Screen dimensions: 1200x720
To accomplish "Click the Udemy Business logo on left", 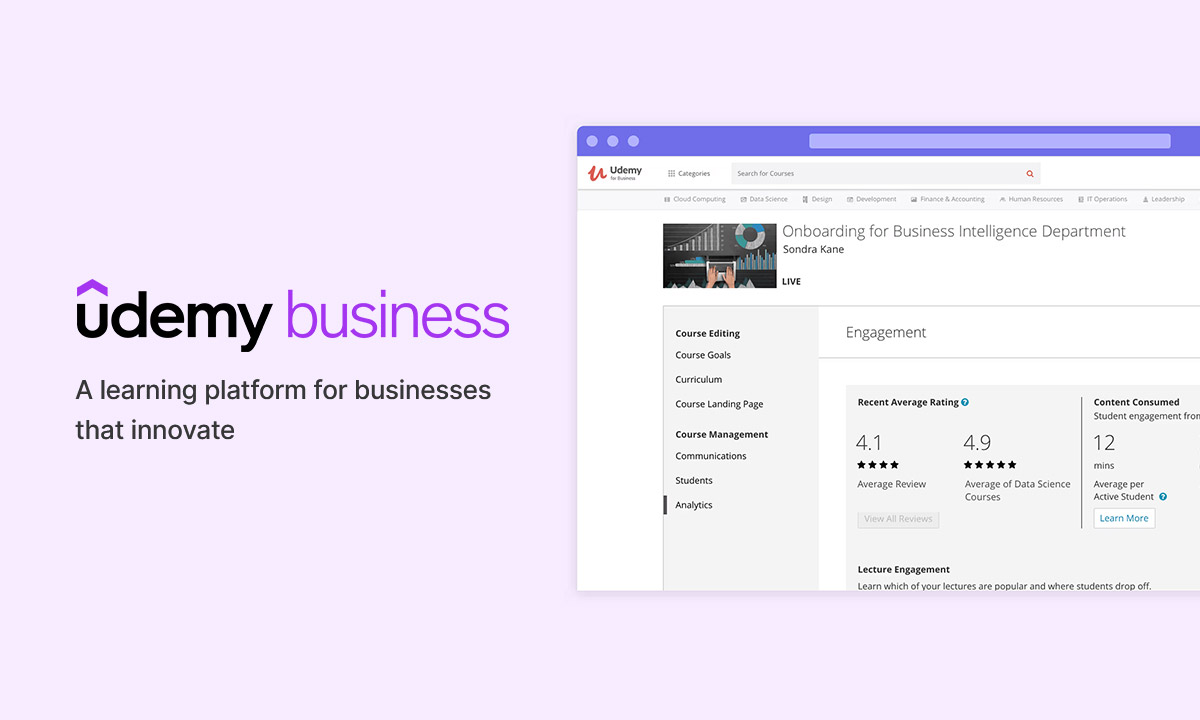I will (x=293, y=315).
